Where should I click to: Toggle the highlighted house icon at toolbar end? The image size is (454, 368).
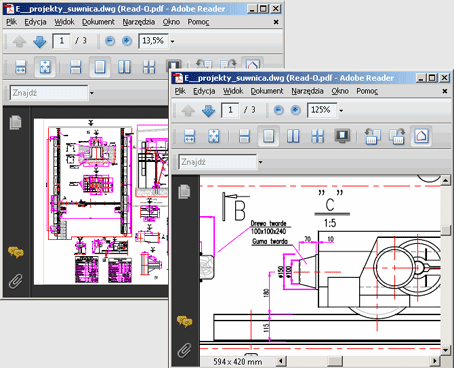(421, 136)
